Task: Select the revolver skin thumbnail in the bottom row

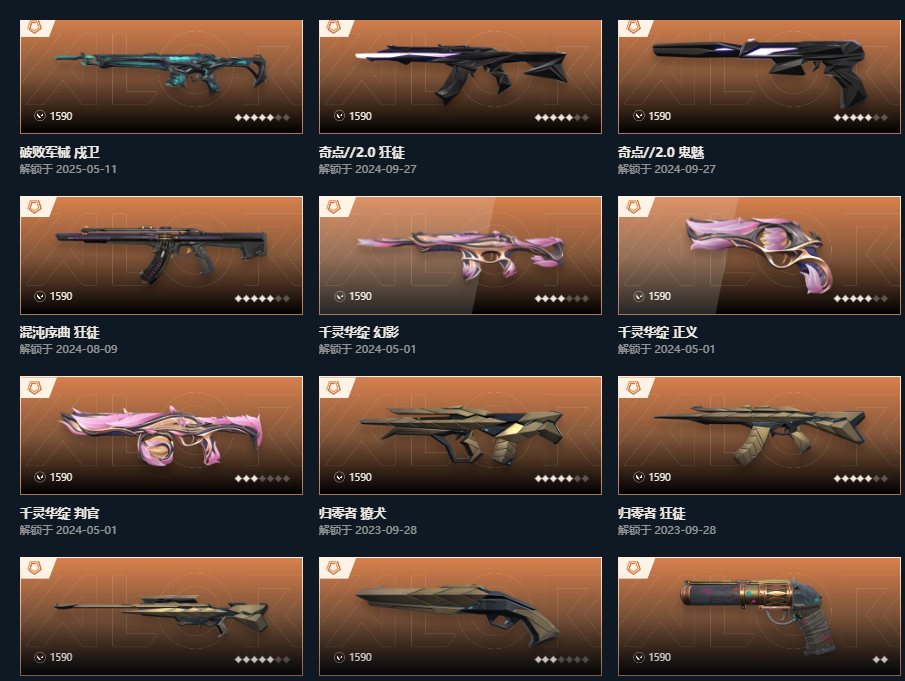Action: (759, 616)
